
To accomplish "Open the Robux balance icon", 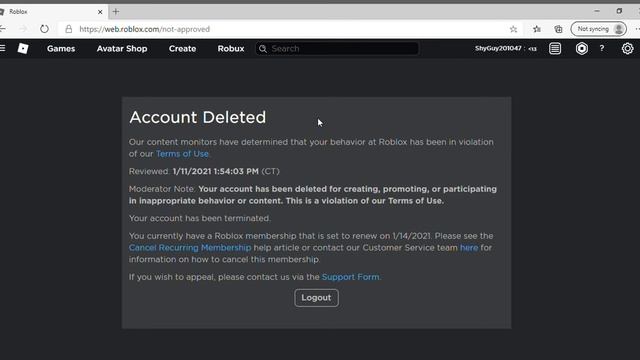I will point(582,49).
